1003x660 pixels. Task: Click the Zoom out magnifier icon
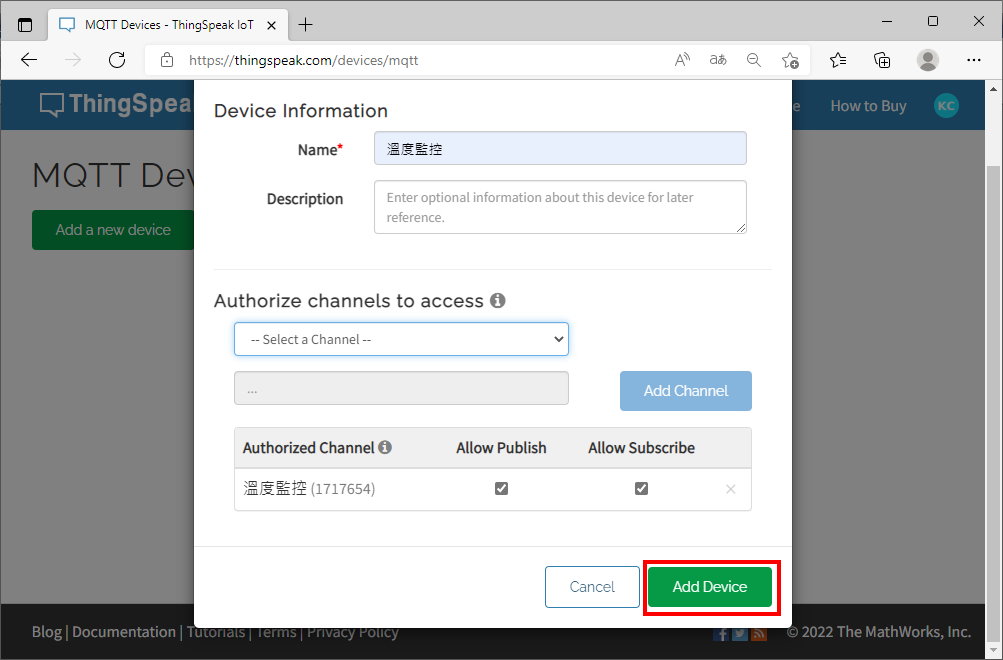click(x=754, y=60)
